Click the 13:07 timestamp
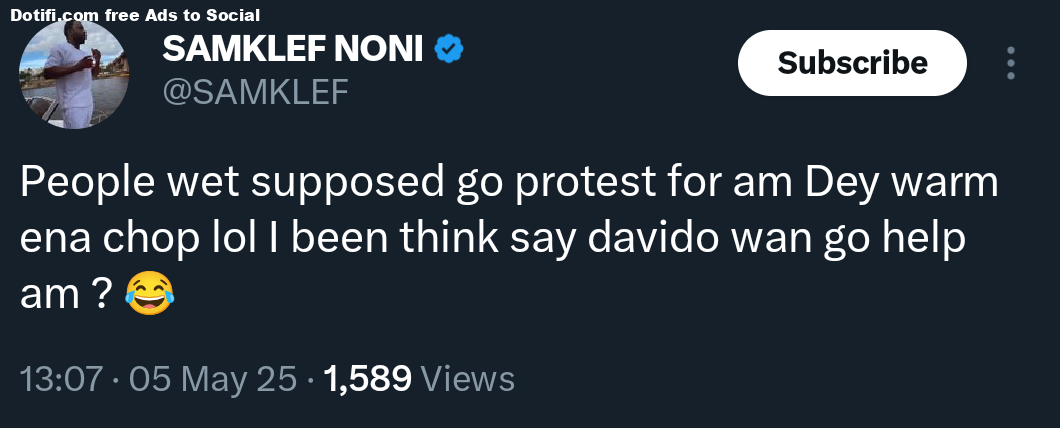This screenshot has width=1060, height=428. pyautogui.click(x=61, y=378)
